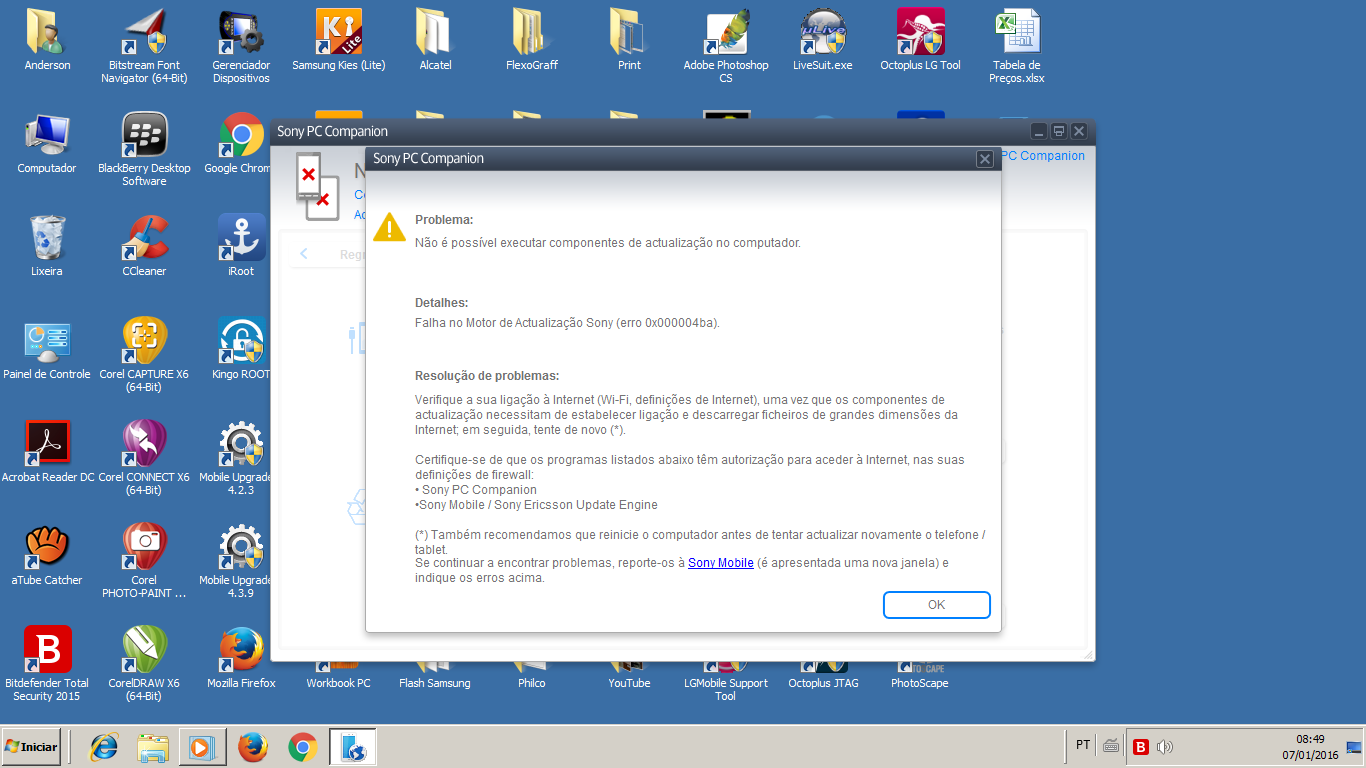Click the OK button in error dialog
1366x768 pixels.
[x=936, y=605]
